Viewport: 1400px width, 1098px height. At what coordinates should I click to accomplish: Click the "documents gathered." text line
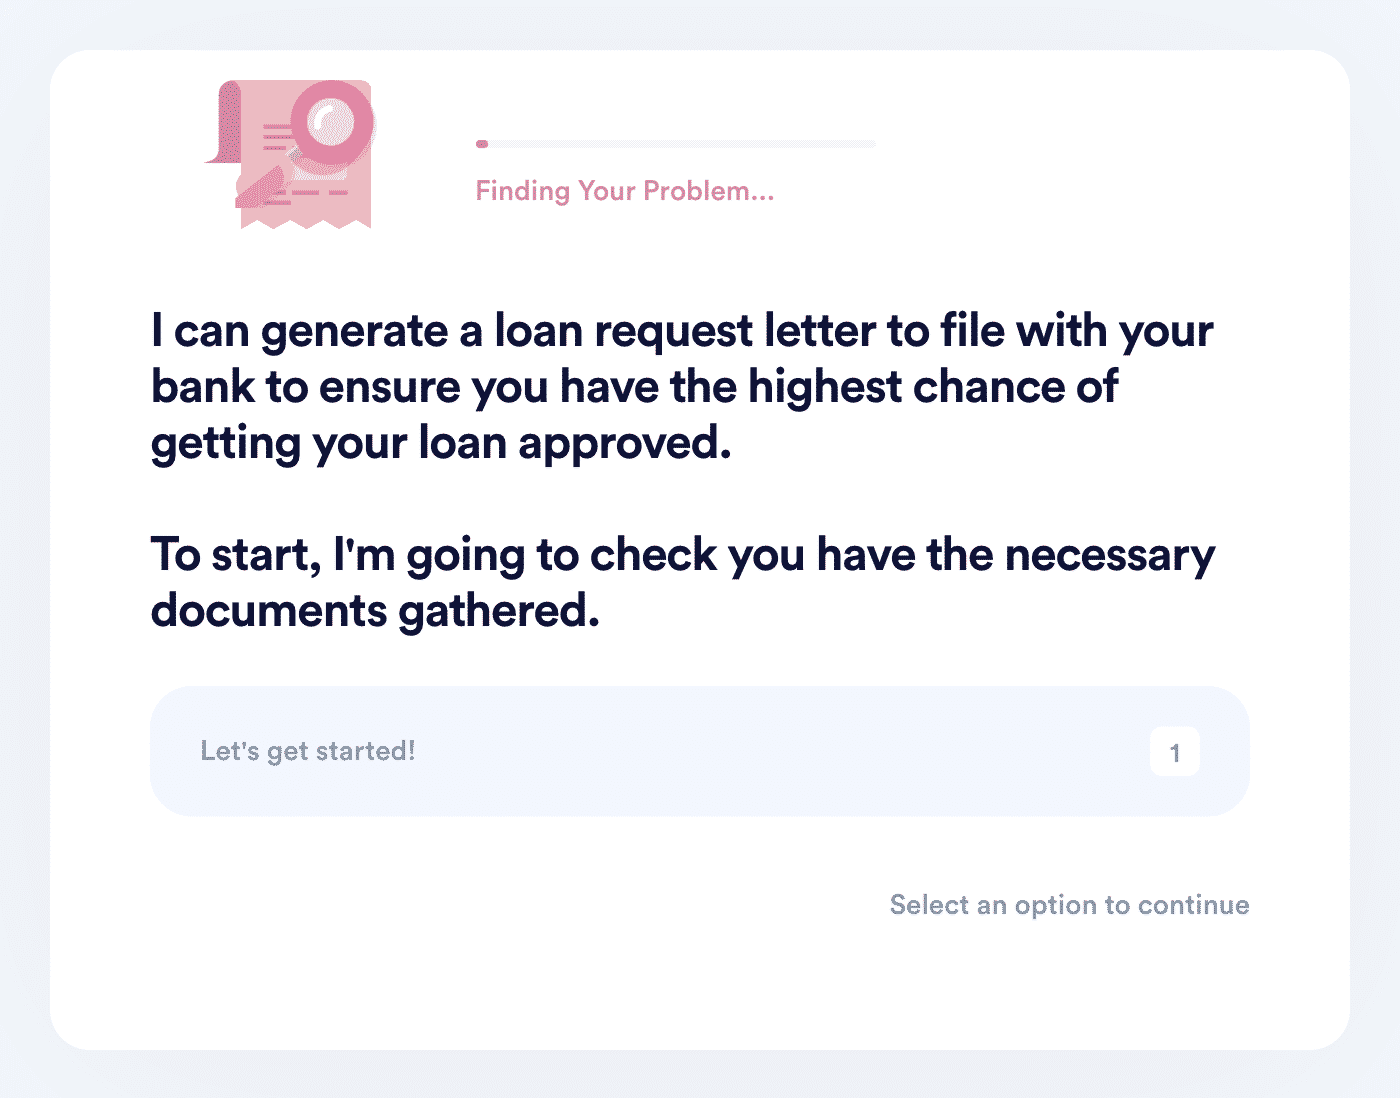375,611
